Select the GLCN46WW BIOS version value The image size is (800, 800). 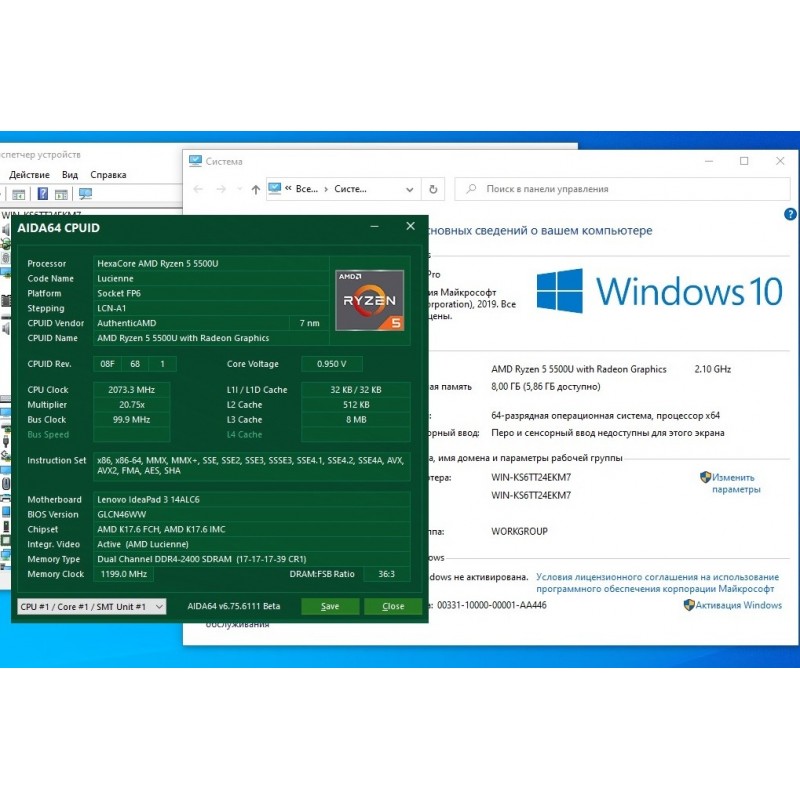pyautogui.click(x=252, y=514)
